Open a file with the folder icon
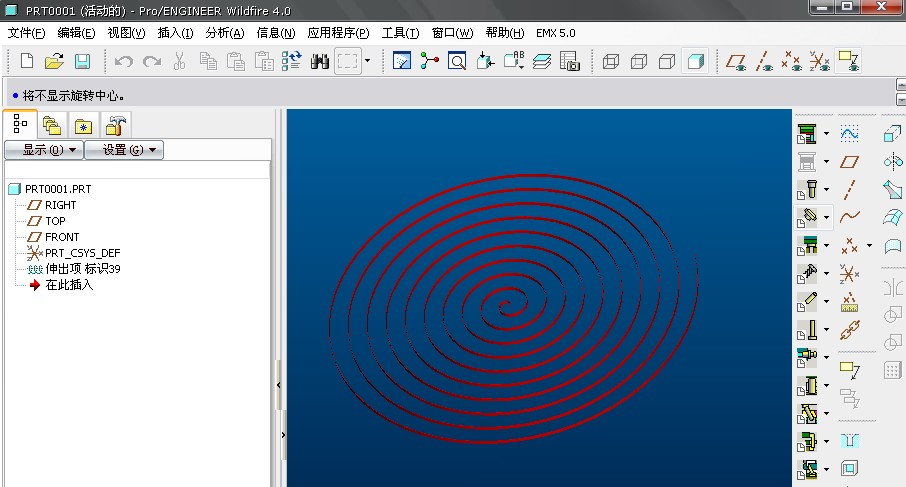Image resolution: width=906 pixels, height=487 pixels. [54, 61]
